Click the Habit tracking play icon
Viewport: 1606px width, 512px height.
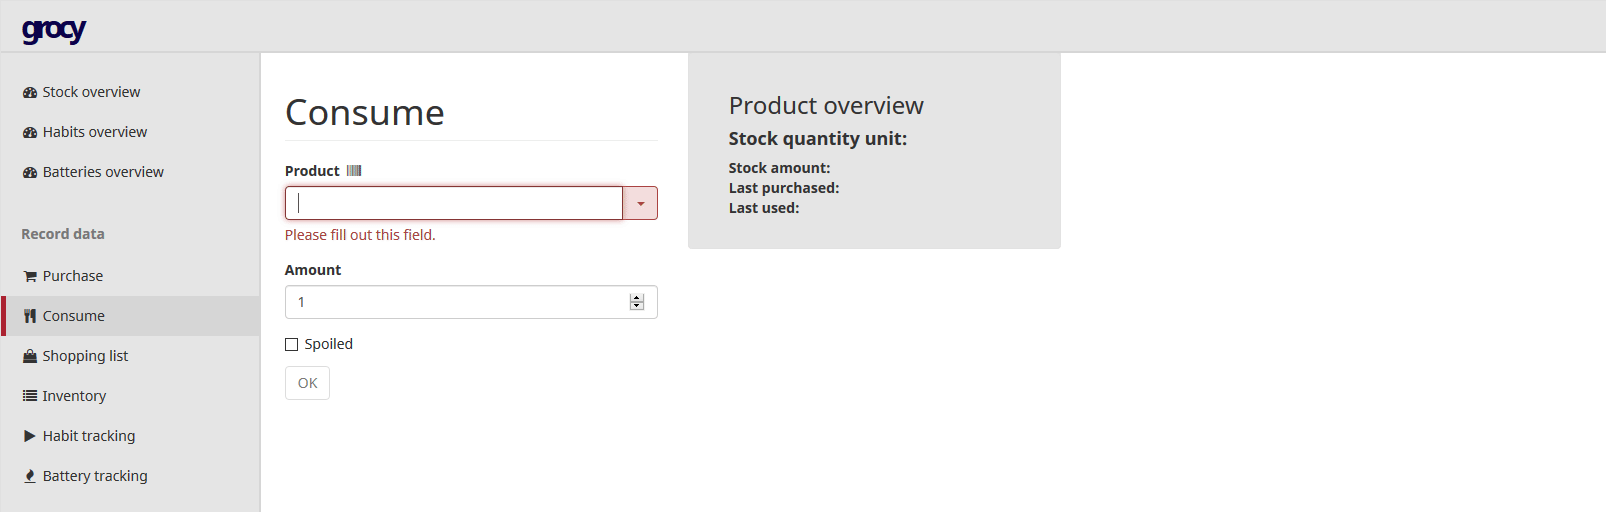(30, 436)
